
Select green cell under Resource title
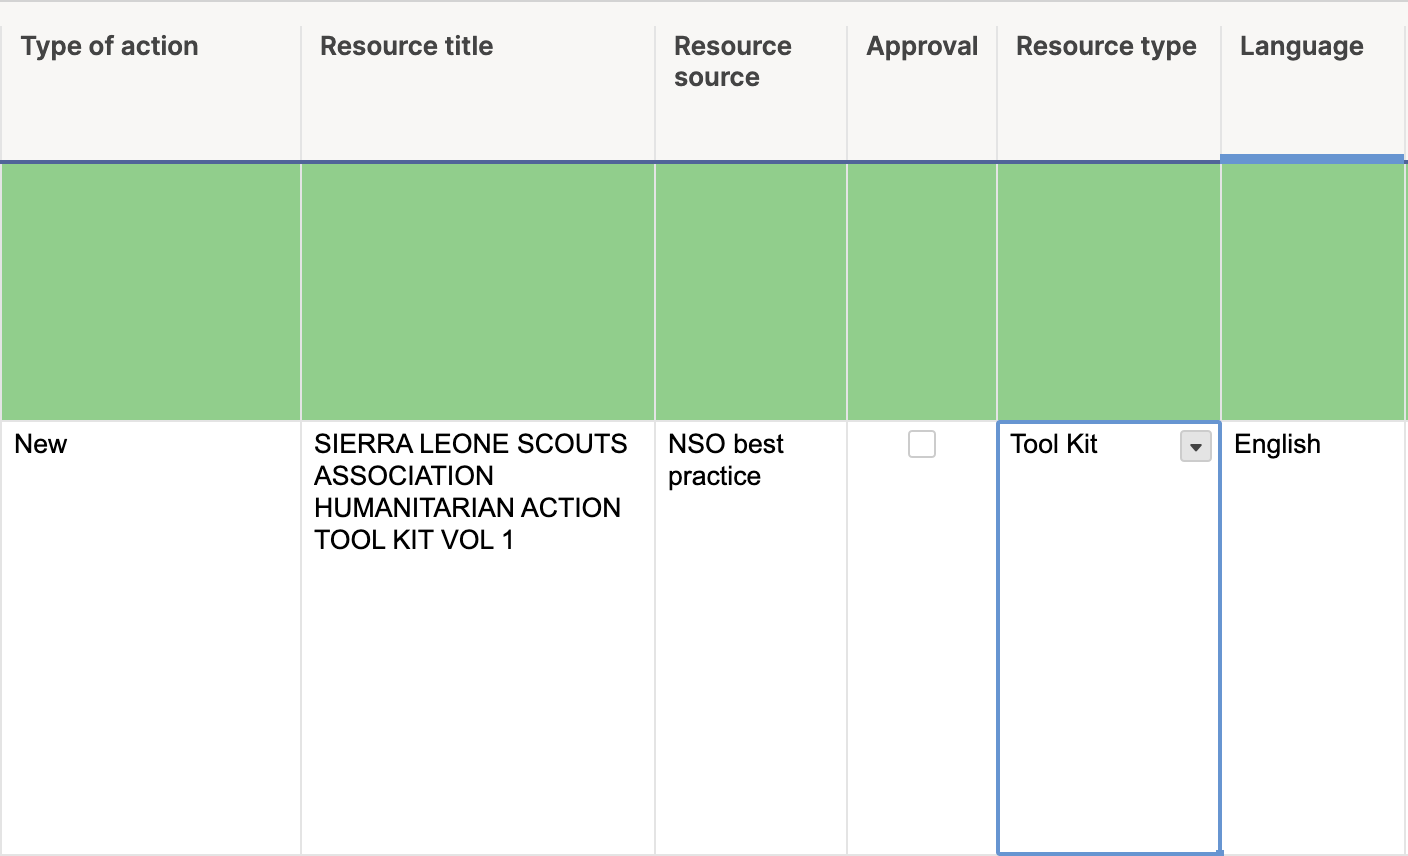tap(477, 291)
